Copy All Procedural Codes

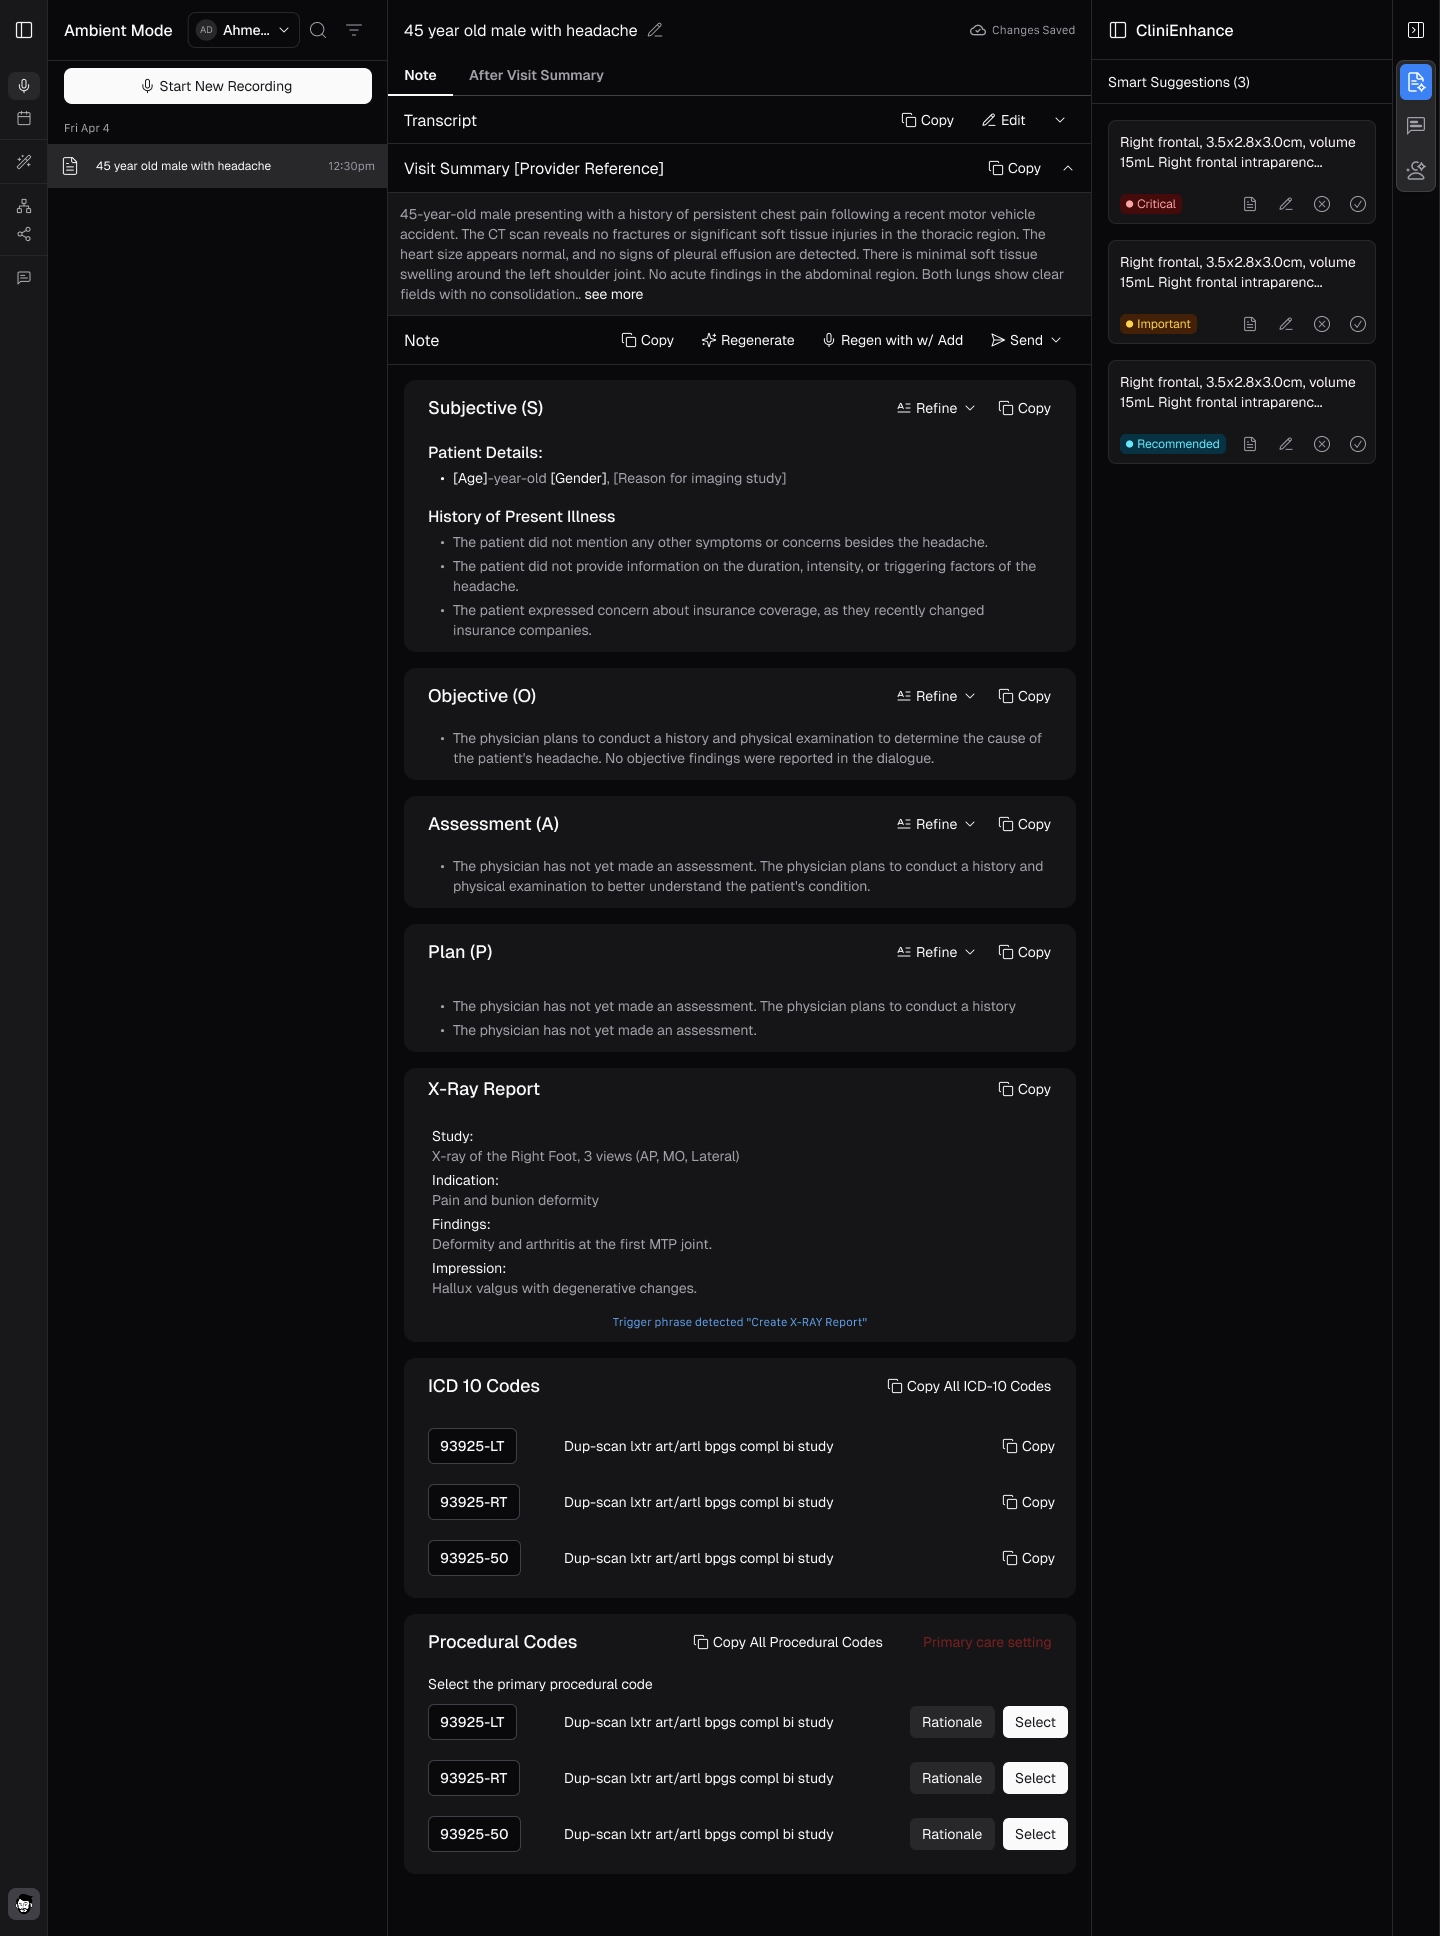click(x=788, y=1642)
